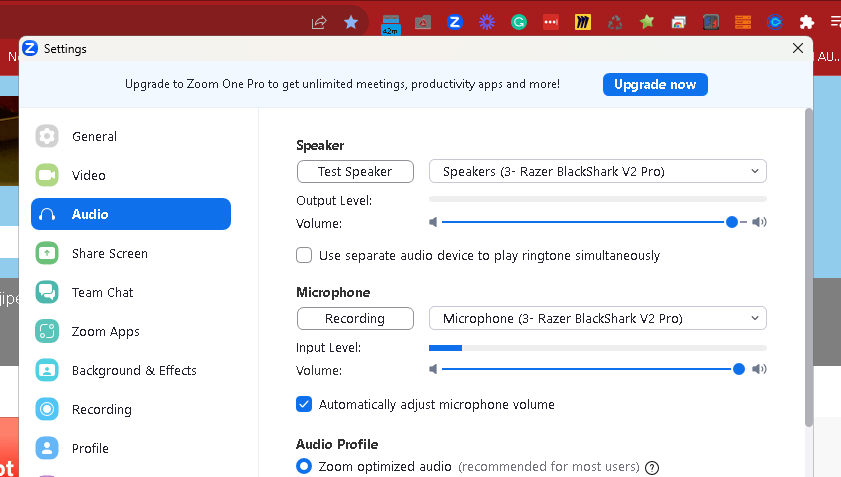Click the Grammarly extension icon
The height and width of the screenshot is (477, 841).
click(x=519, y=22)
